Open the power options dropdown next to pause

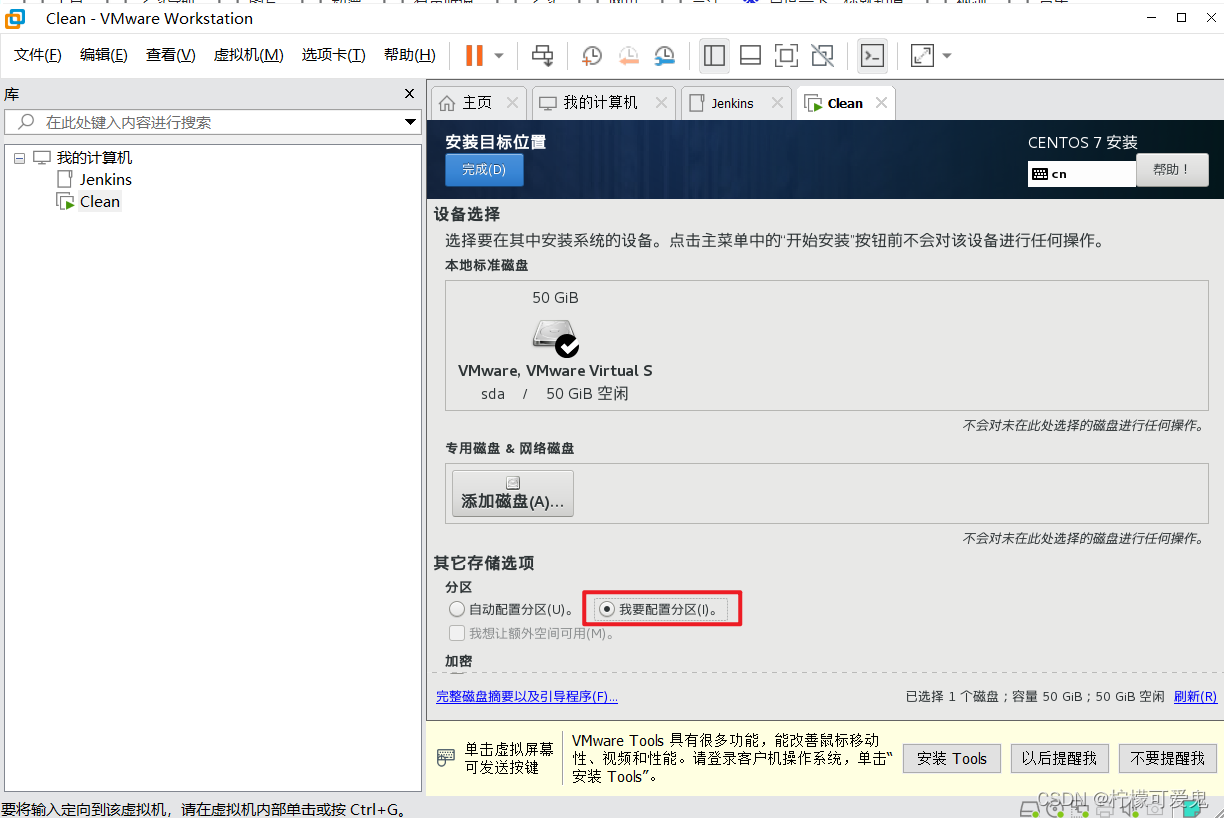coord(499,56)
